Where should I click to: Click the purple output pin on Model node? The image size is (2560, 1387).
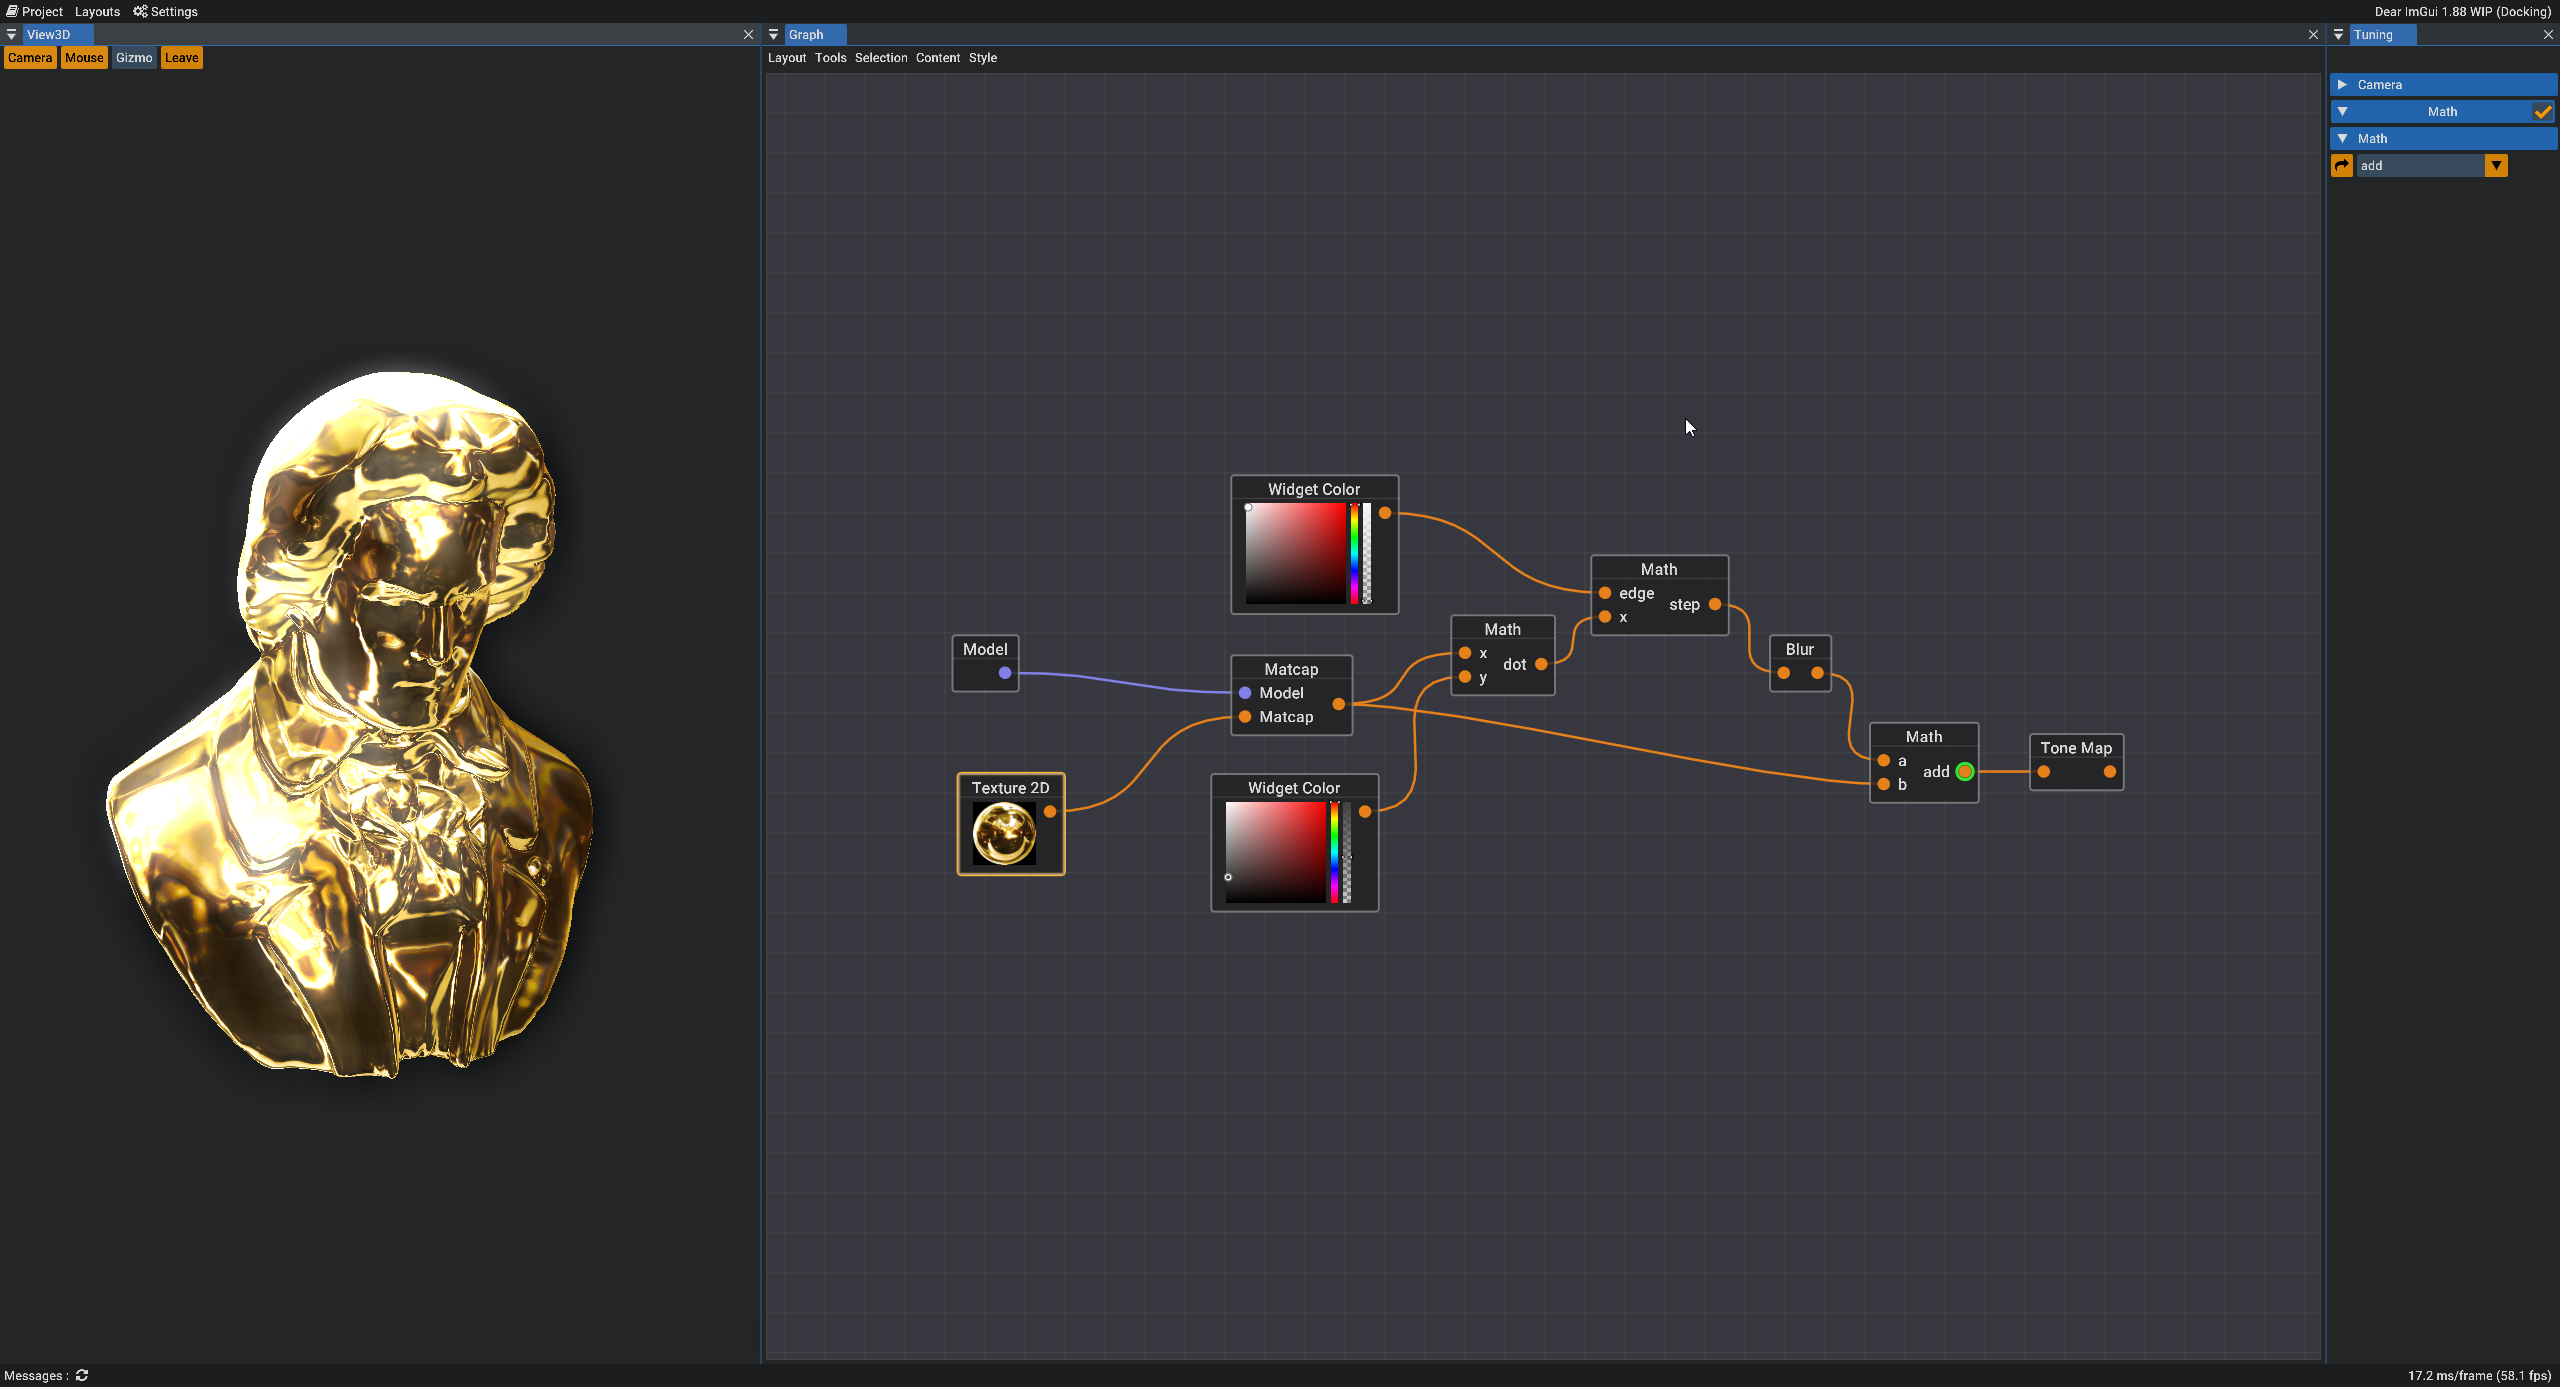click(x=1005, y=673)
